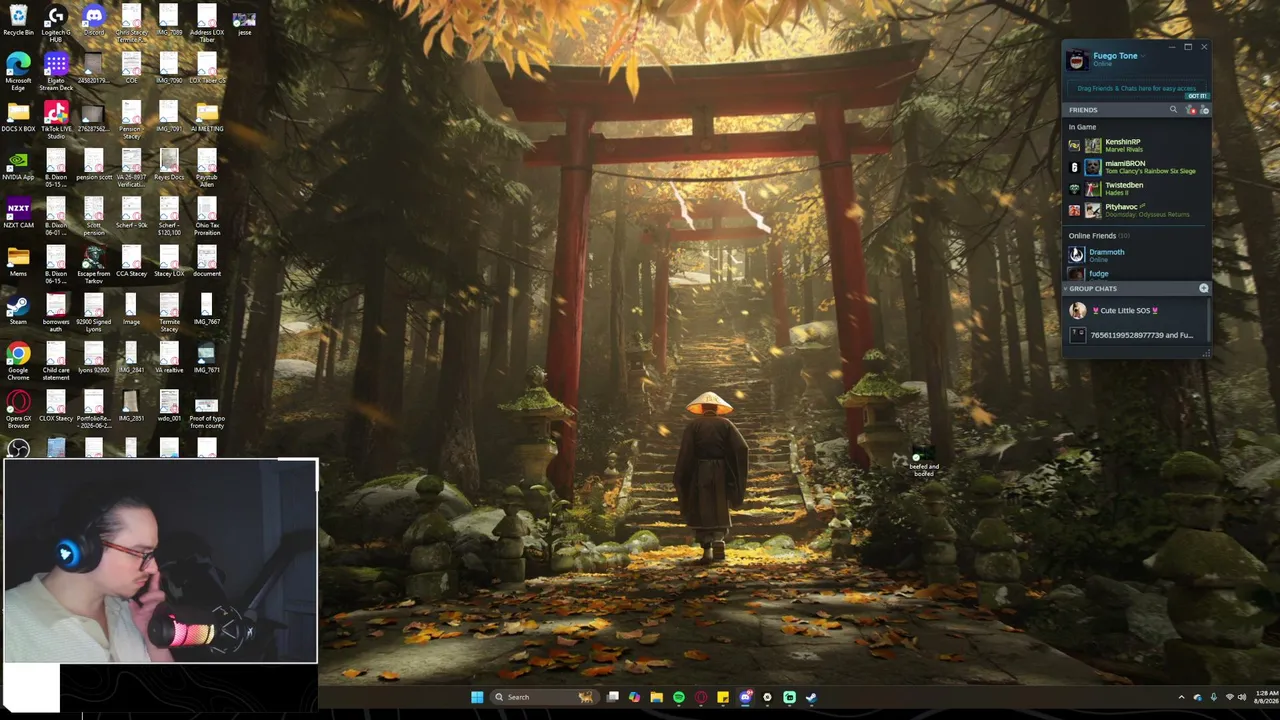Select the DOCS X BOX folder

[18, 117]
